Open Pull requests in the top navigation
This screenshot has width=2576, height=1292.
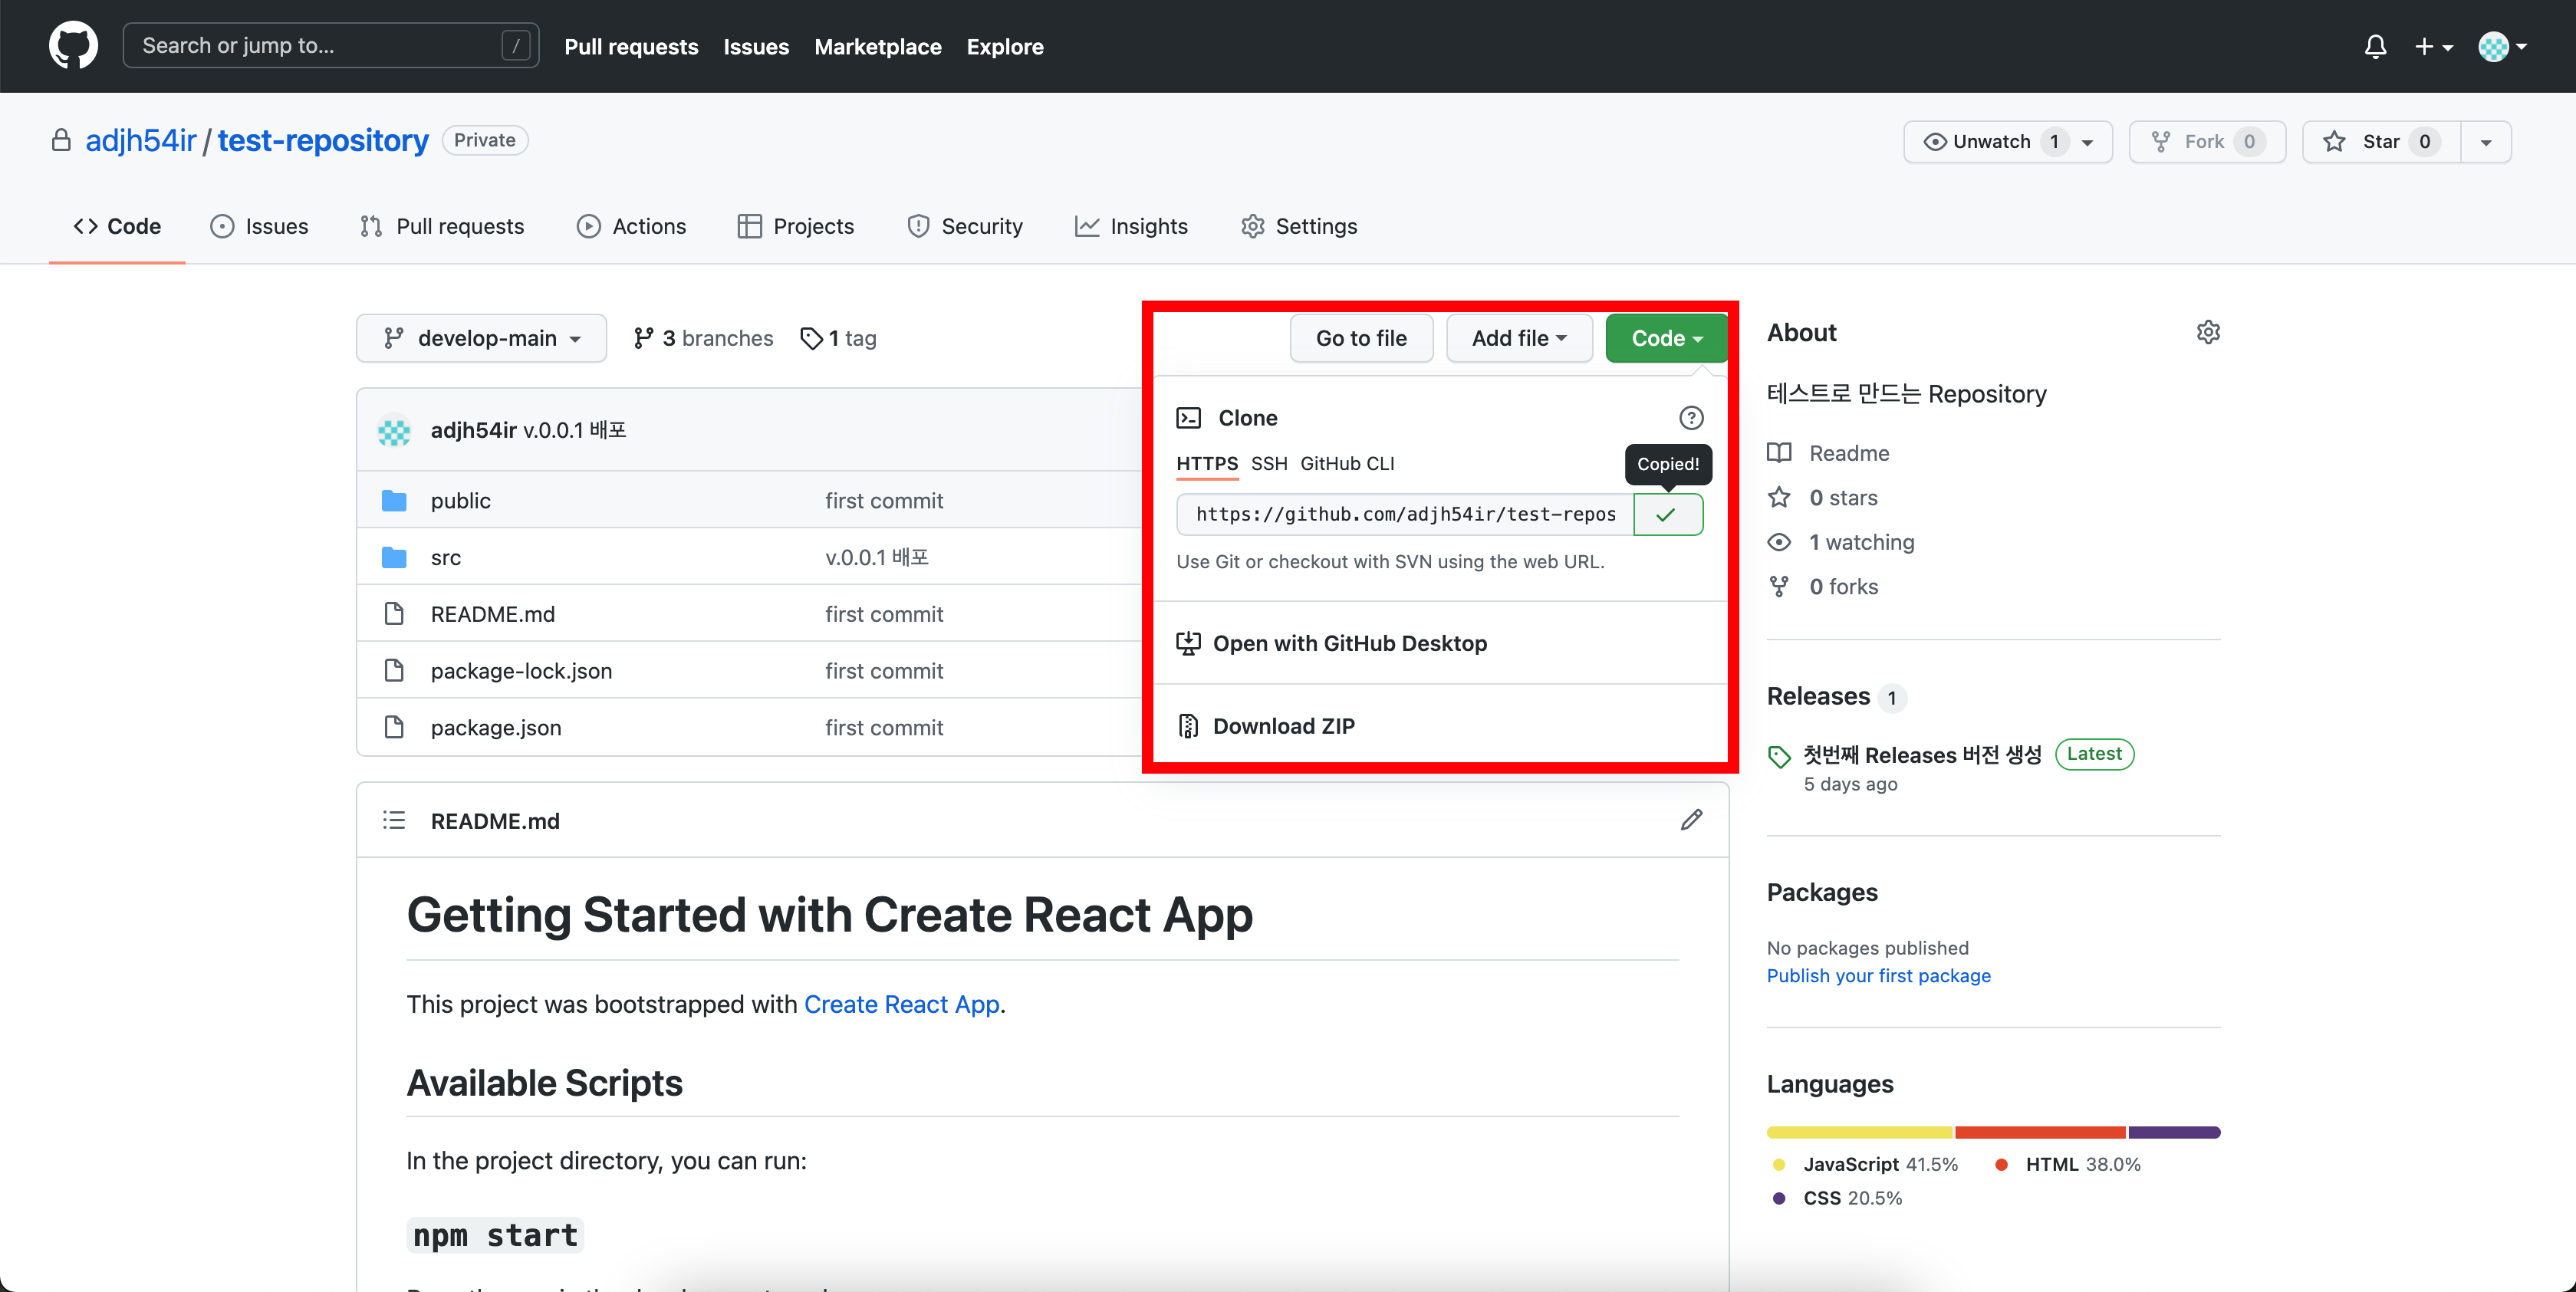coord(631,46)
